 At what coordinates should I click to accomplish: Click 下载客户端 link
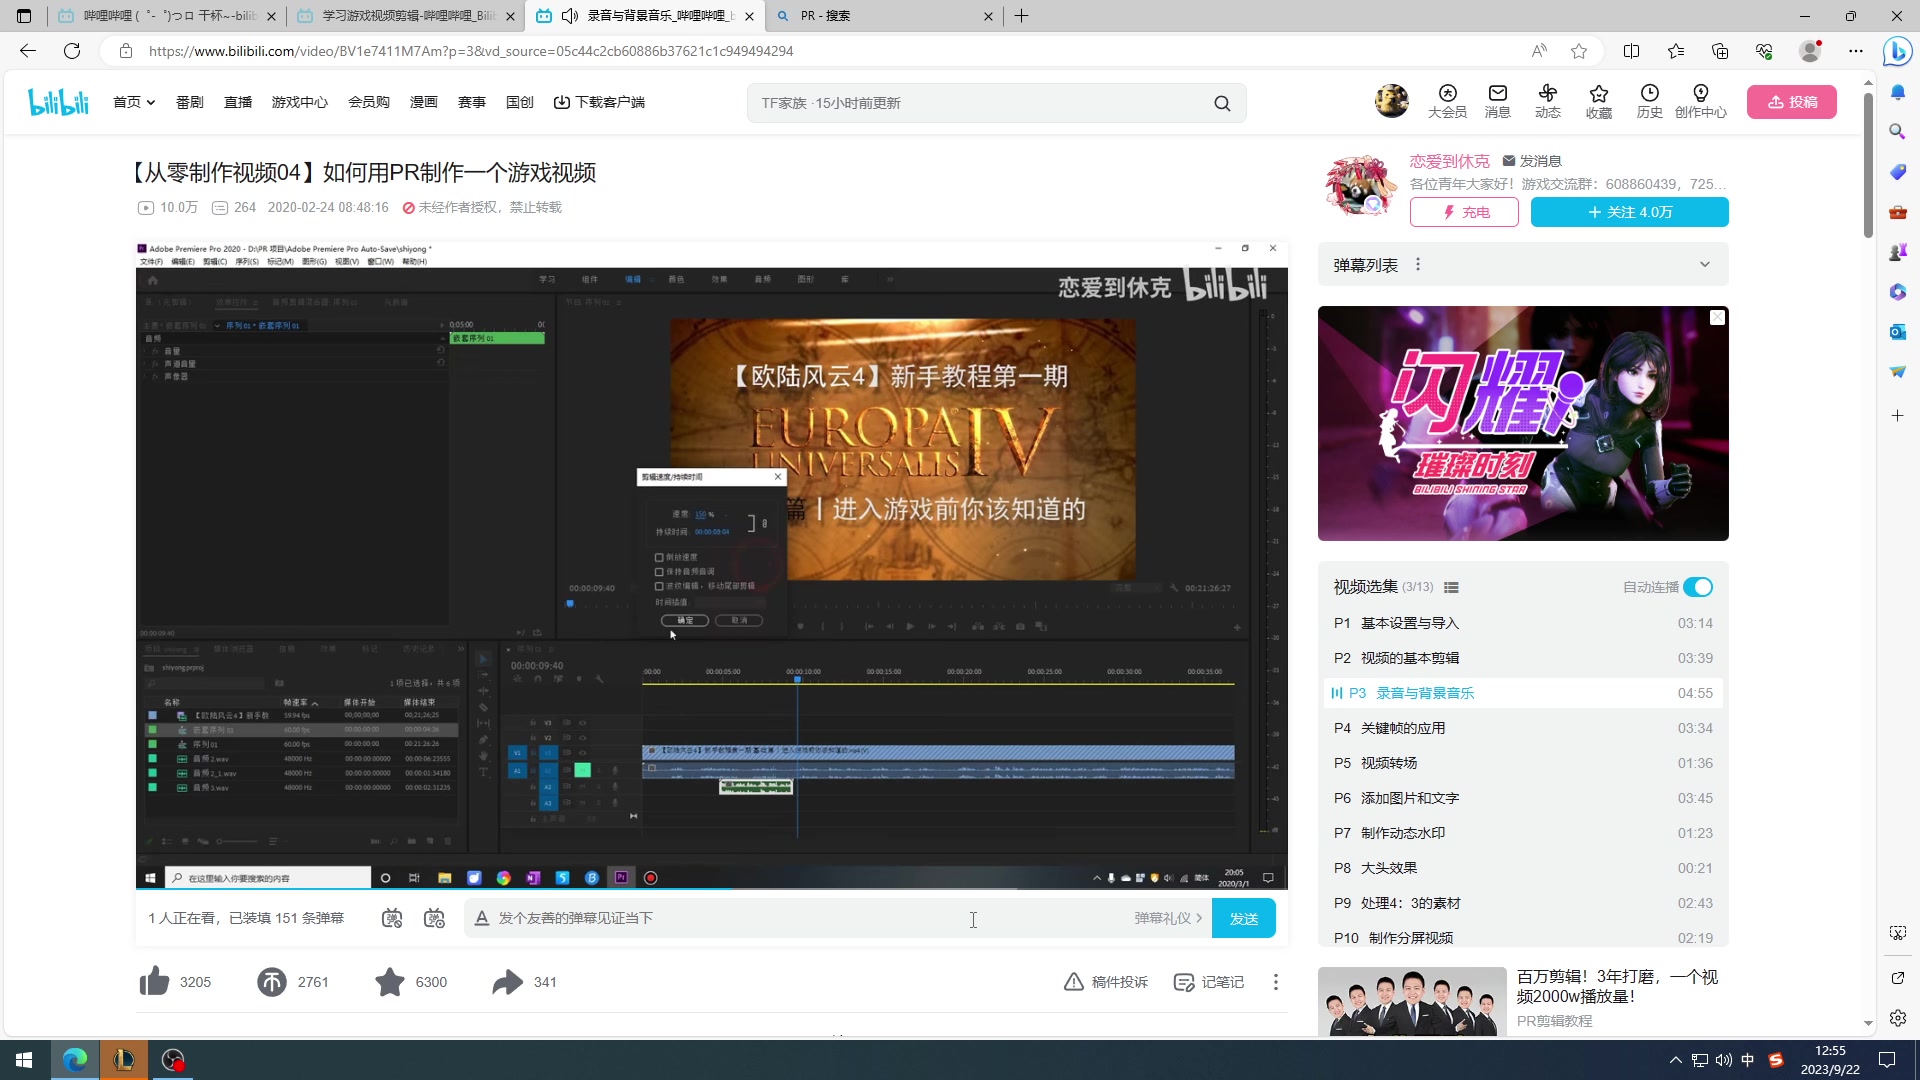coord(599,102)
